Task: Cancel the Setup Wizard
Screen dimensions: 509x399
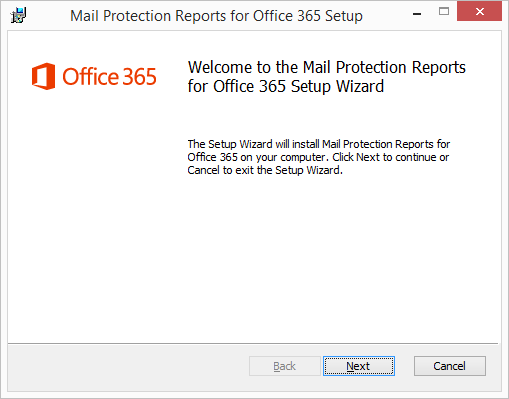Action: 450,366
